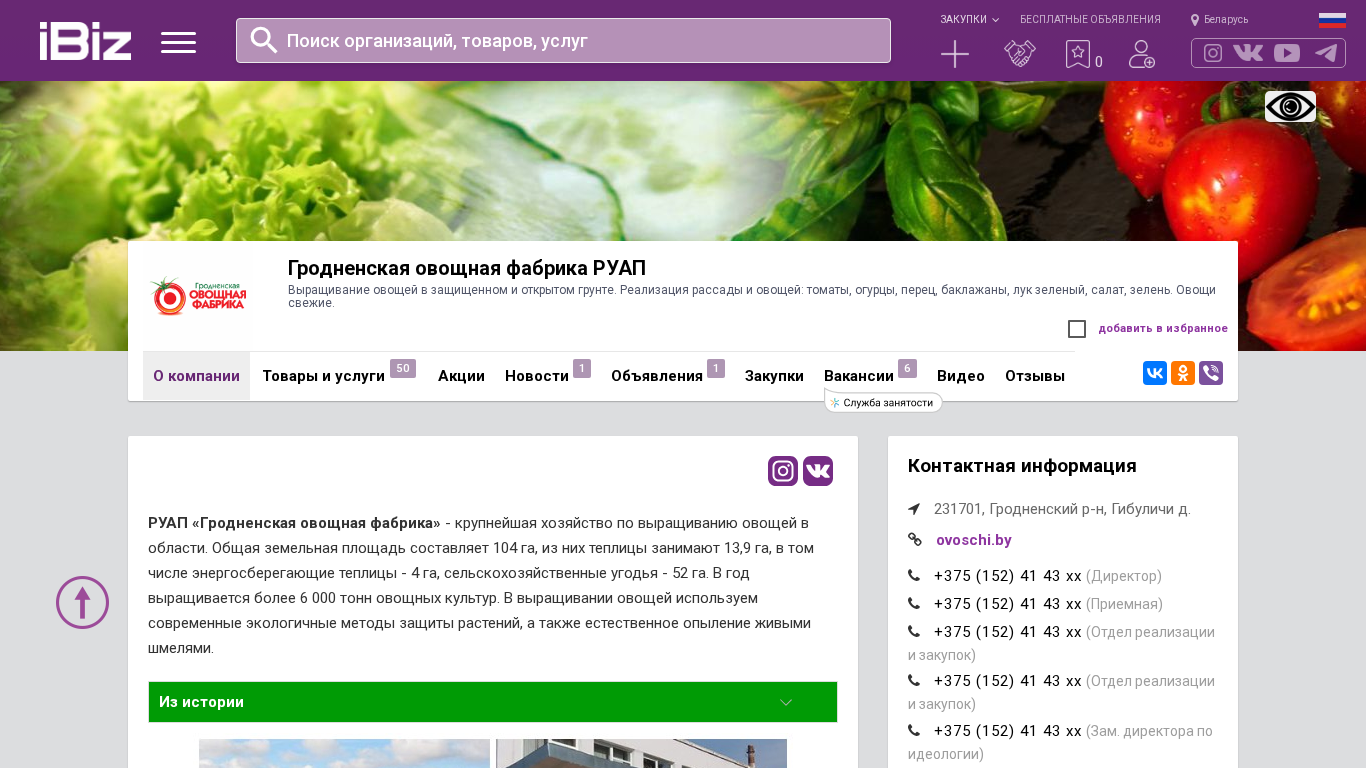Click the Гродненская овощная фабрика company logo
Screen dimensions: 1366x768
[x=198, y=296]
